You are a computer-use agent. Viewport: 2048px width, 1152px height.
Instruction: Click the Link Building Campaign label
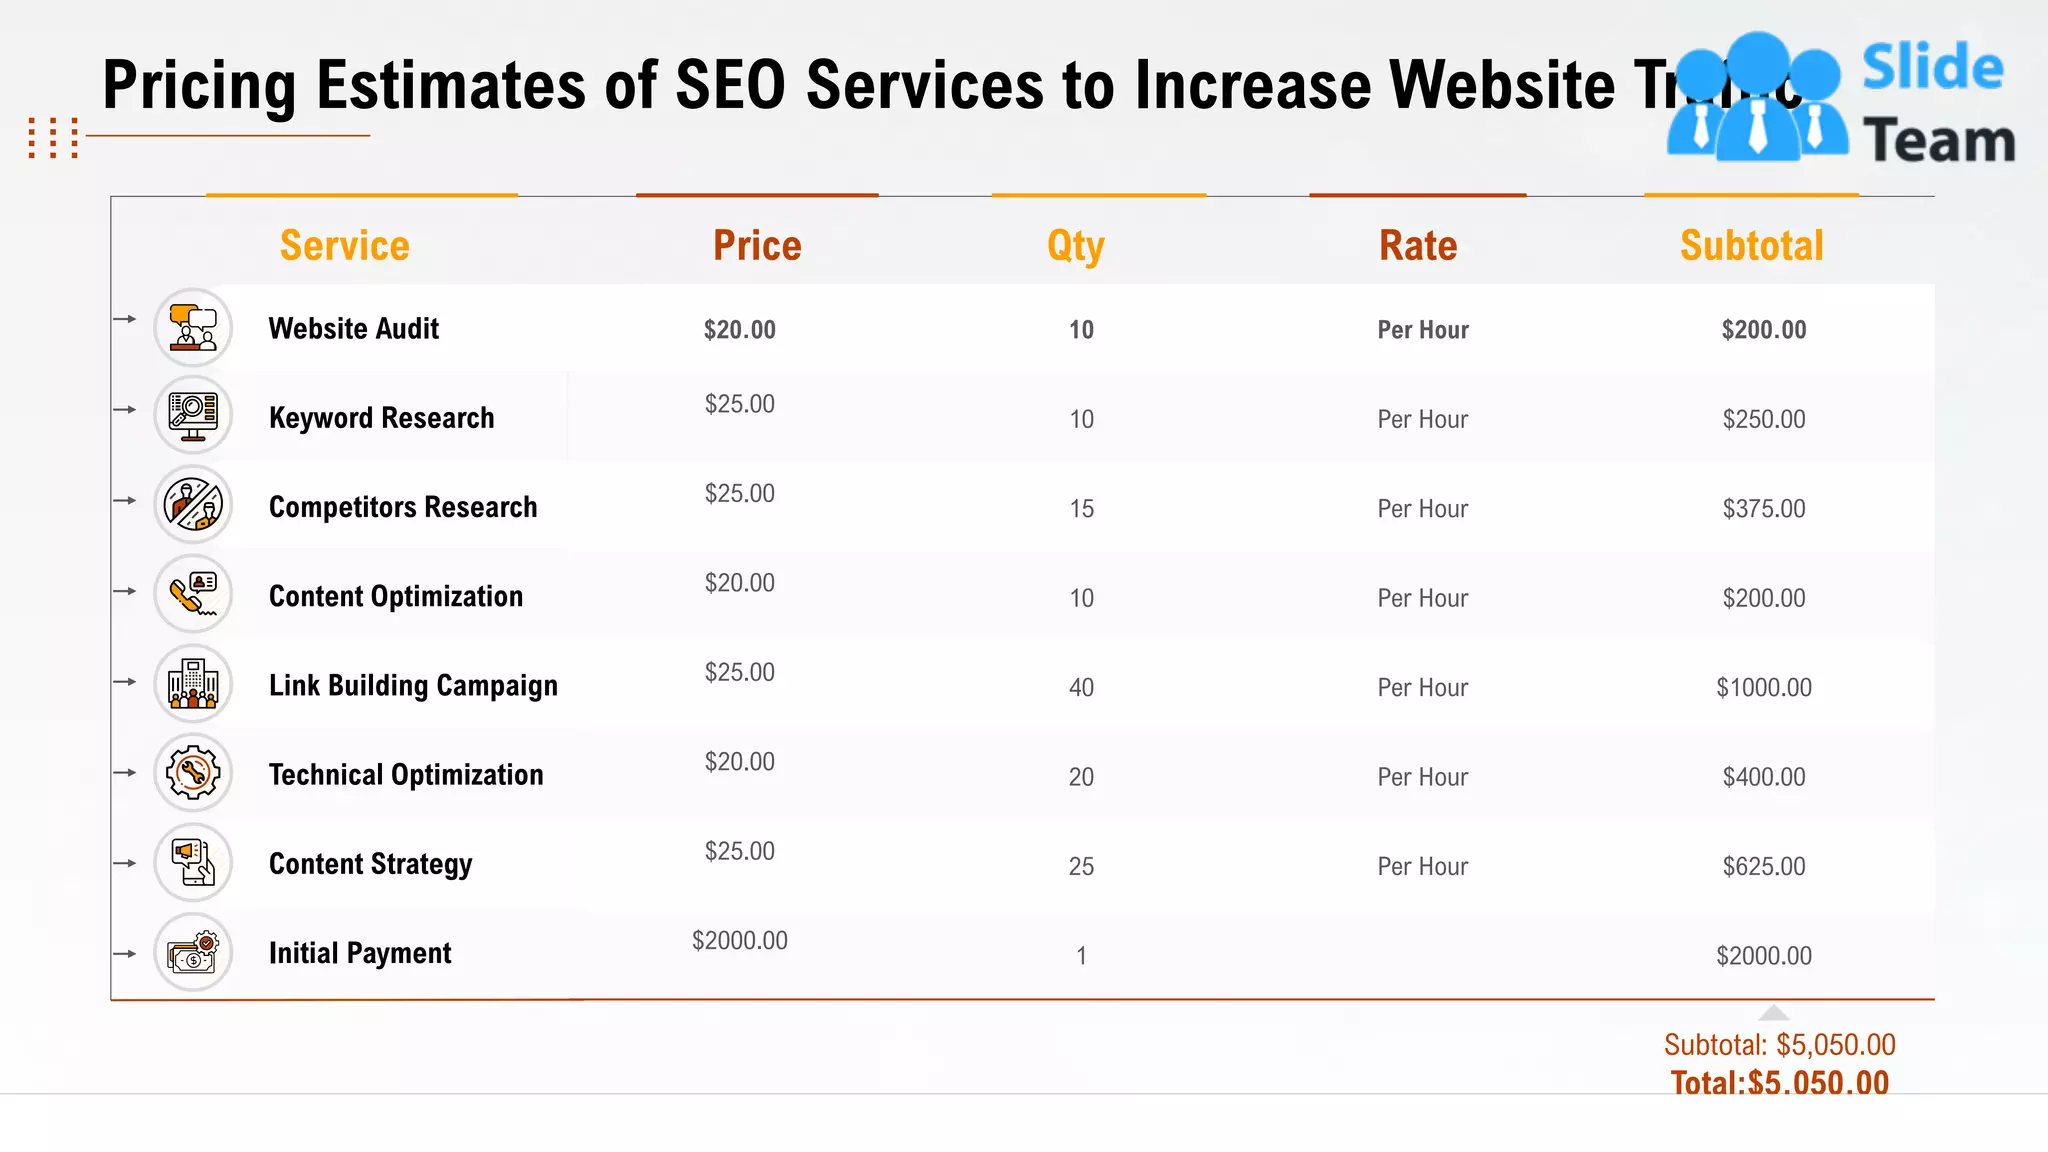tap(413, 686)
